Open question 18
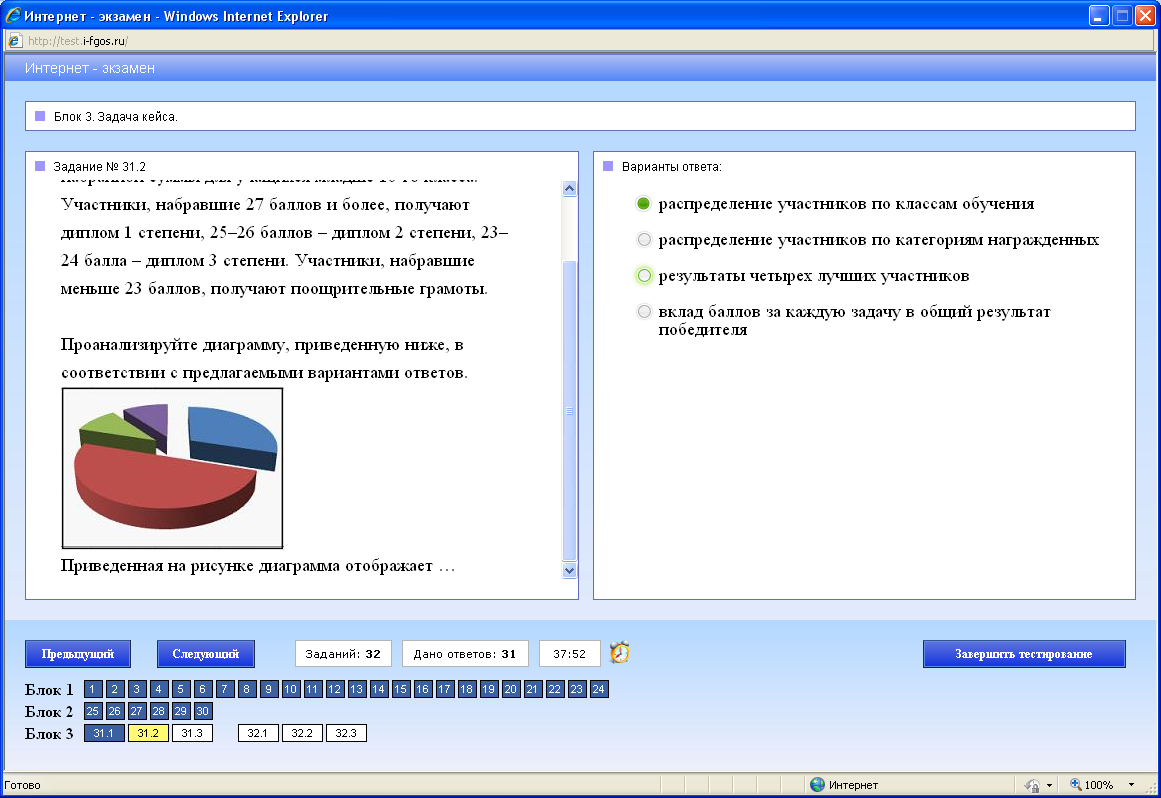Screen dimensions: 1161x798 coord(466,689)
